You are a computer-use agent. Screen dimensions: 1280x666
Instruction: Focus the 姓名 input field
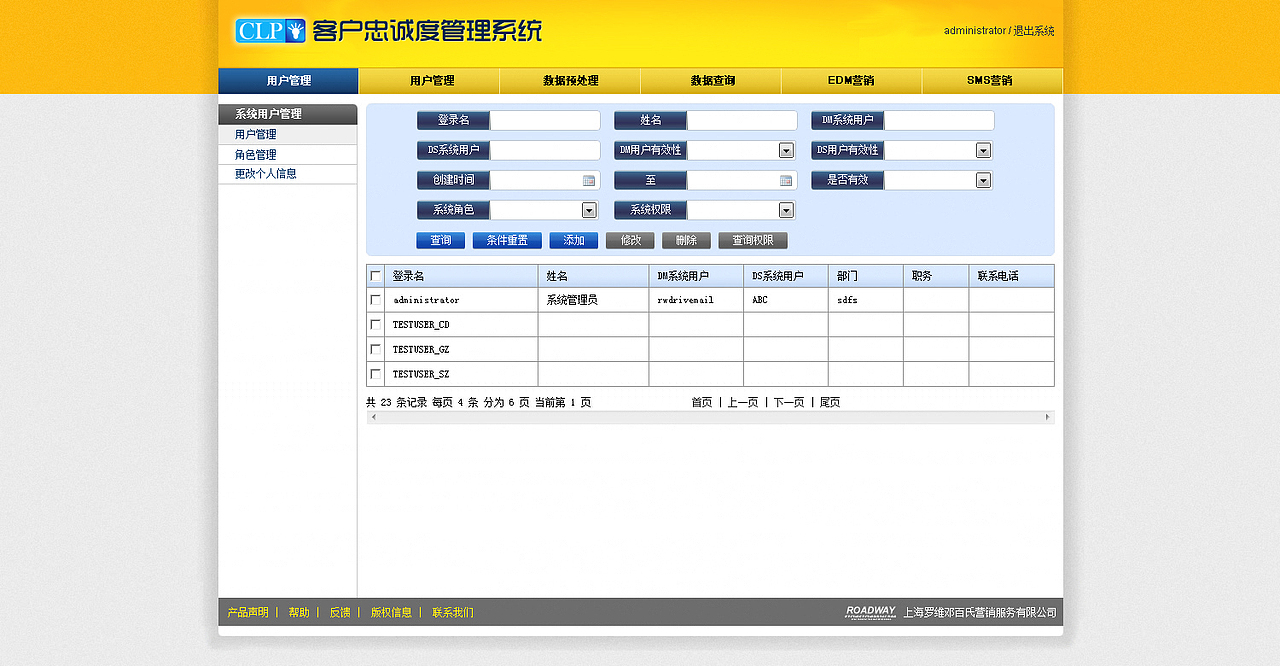(742, 121)
